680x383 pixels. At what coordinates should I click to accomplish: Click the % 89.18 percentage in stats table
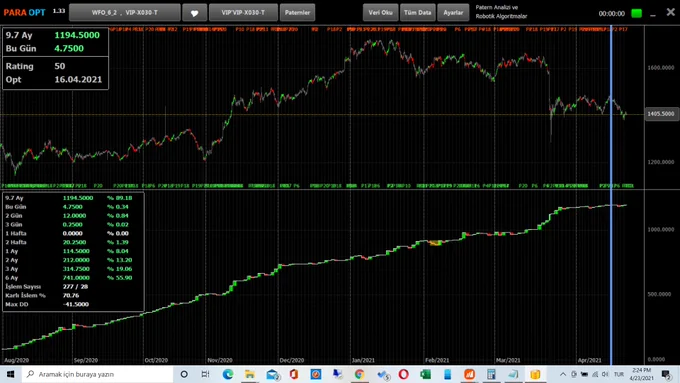(120, 198)
